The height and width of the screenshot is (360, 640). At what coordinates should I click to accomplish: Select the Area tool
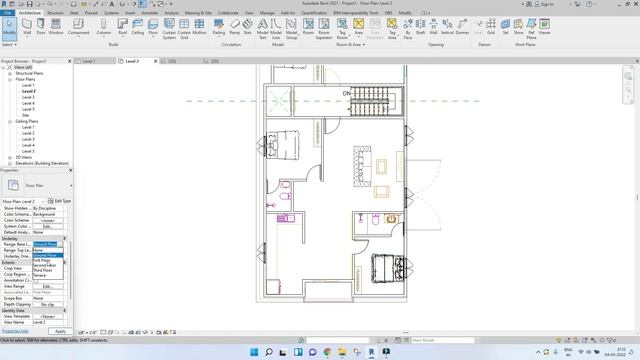tap(358, 27)
